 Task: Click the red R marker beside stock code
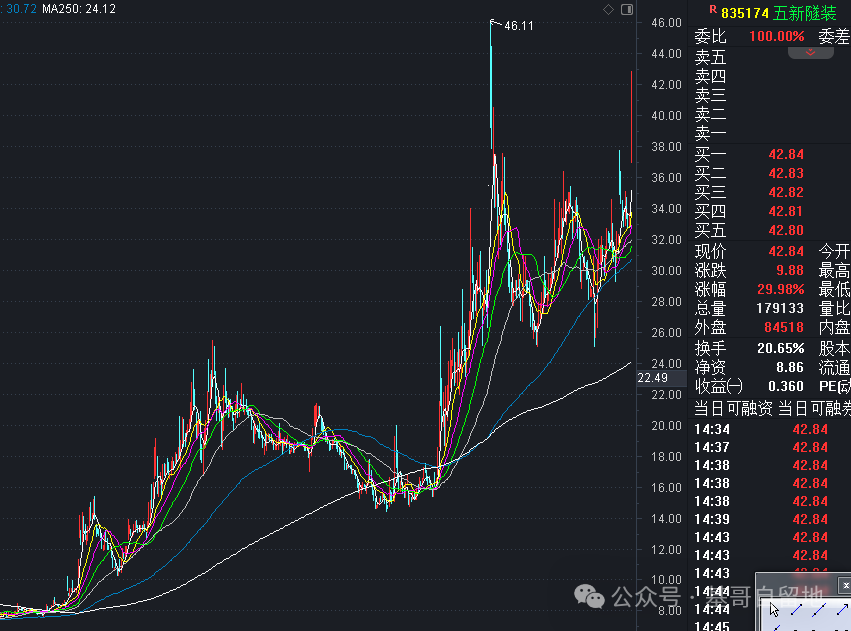(x=712, y=11)
